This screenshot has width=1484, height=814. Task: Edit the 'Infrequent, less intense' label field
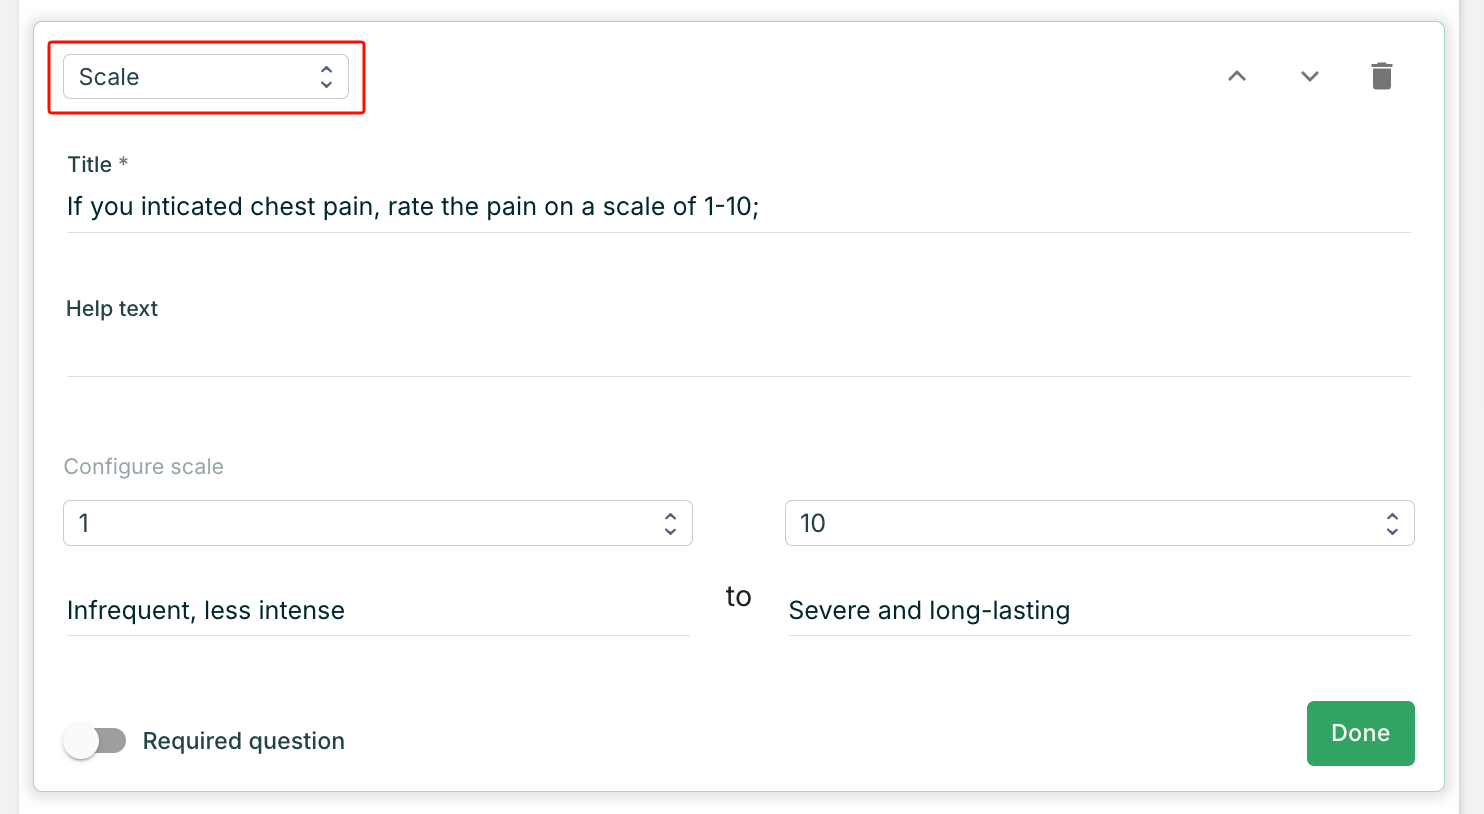(377, 611)
